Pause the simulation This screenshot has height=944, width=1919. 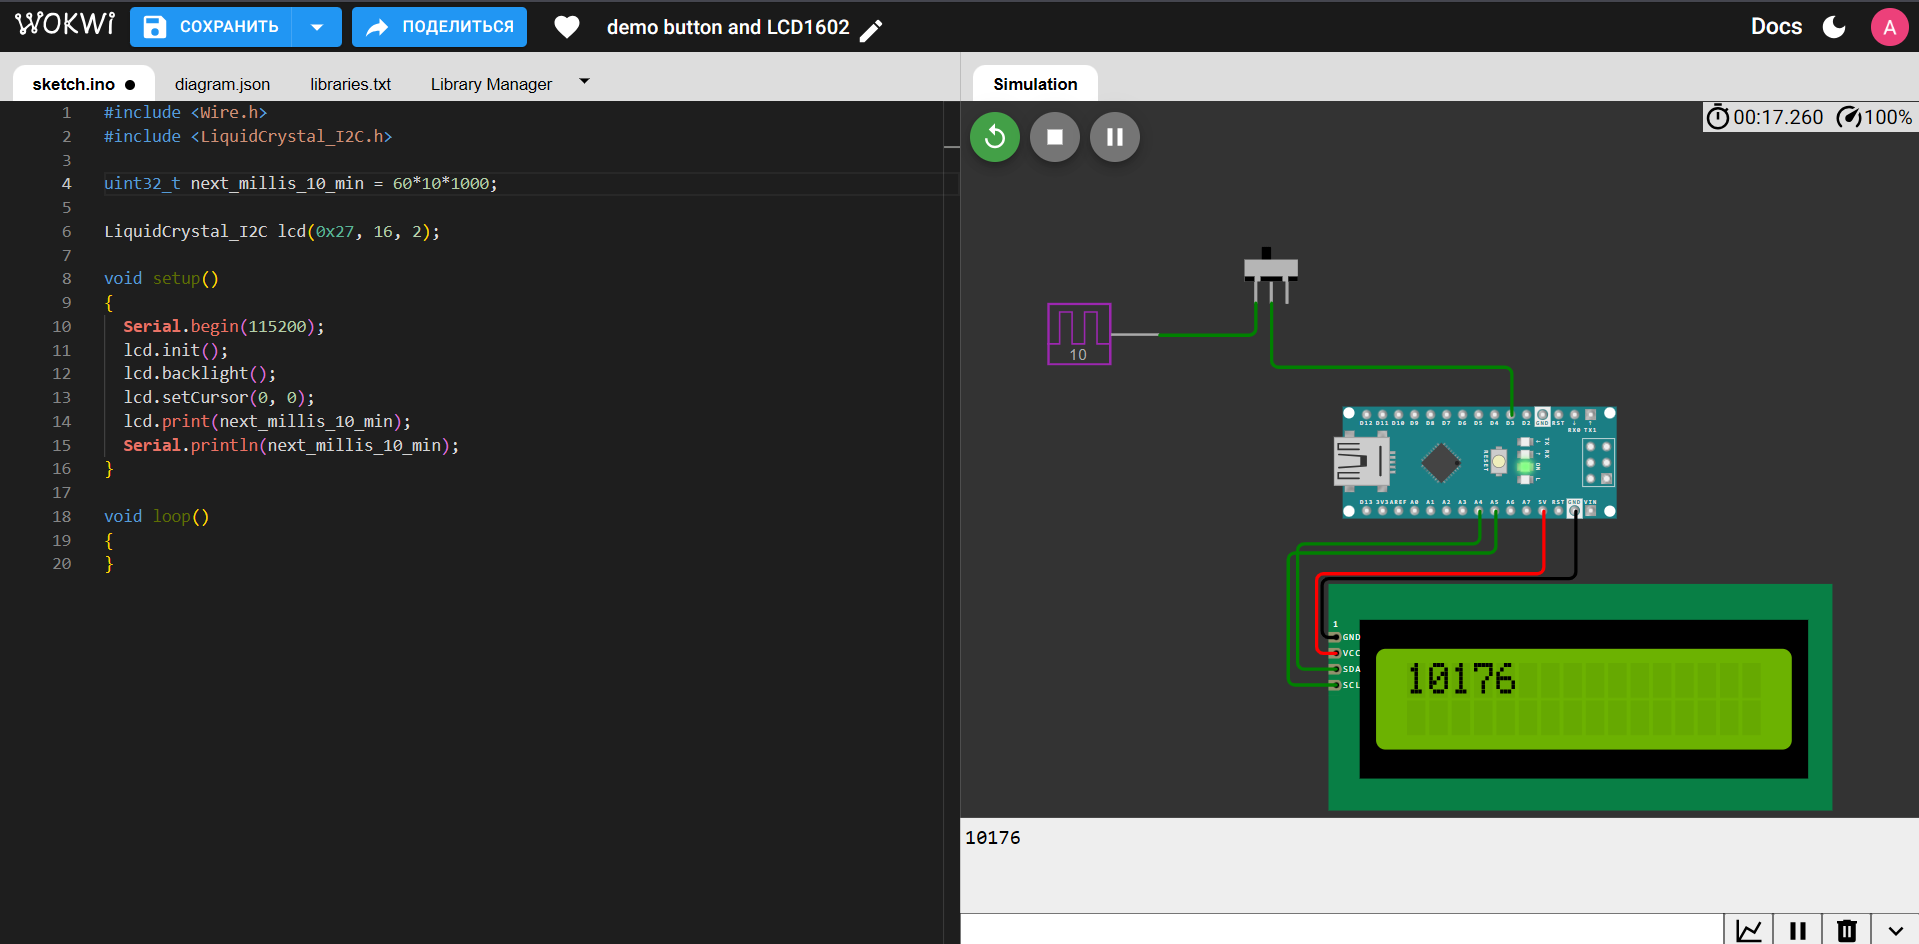(1114, 137)
